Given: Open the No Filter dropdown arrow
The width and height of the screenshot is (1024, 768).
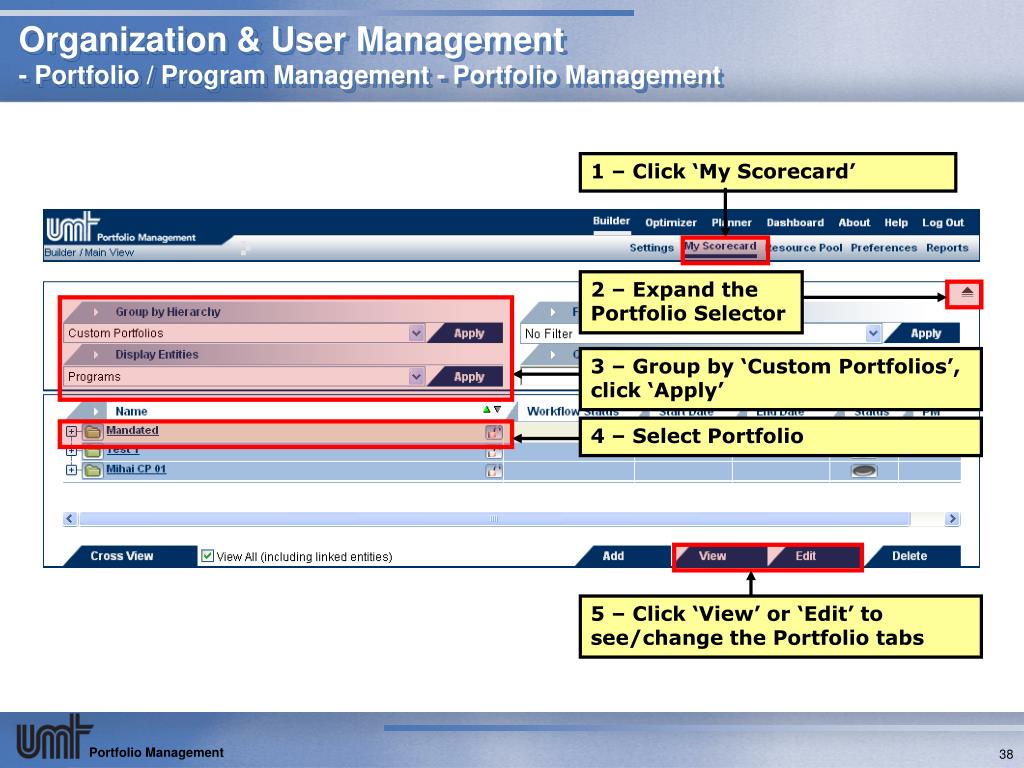Looking at the screenshot, I should 873,333.
